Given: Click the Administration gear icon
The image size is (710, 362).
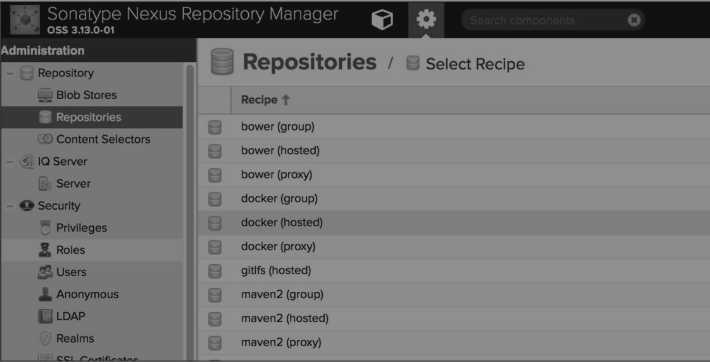Looking at the screenshot, I should coord(426,19).
